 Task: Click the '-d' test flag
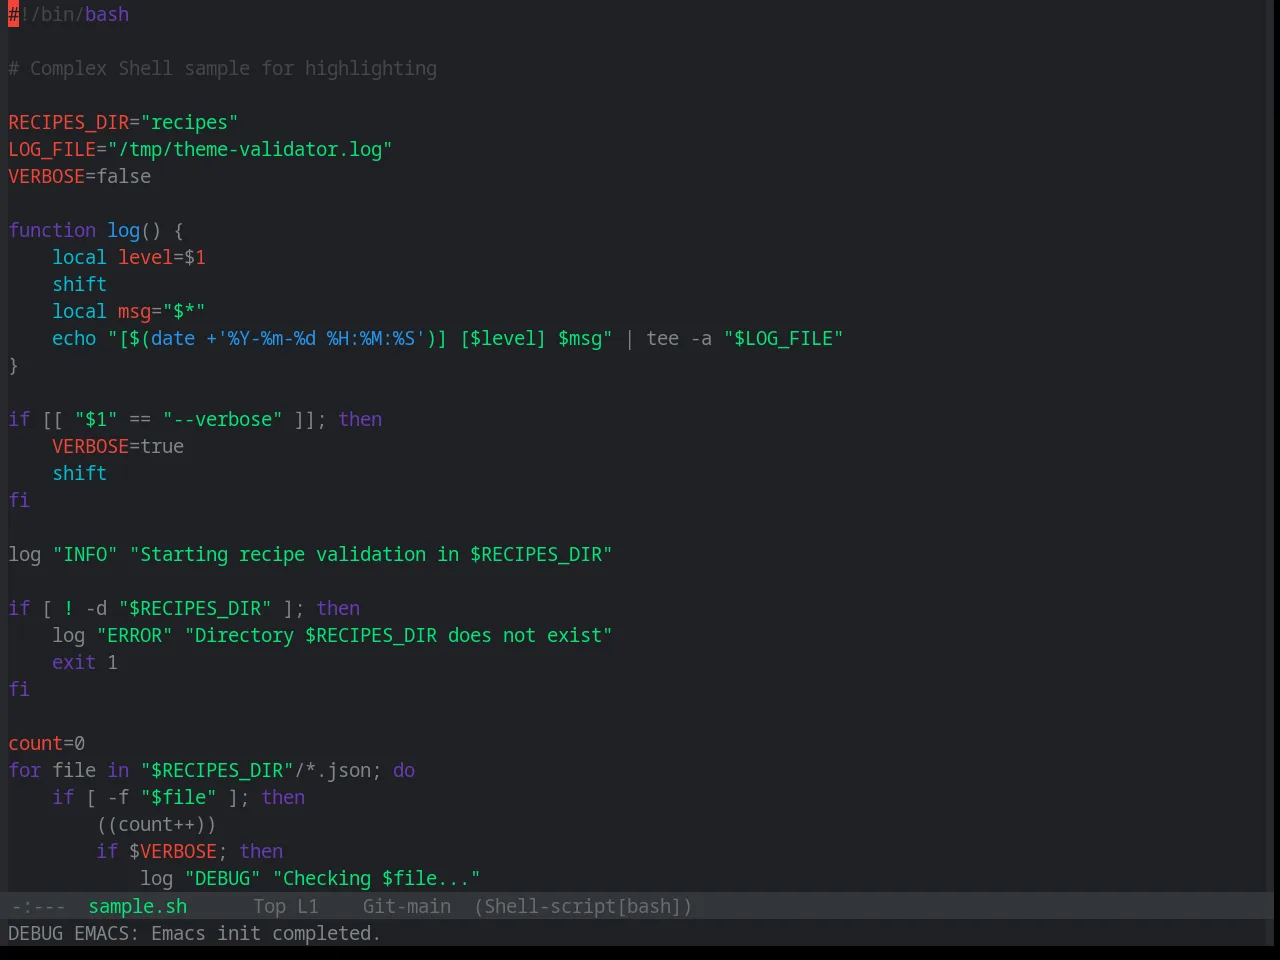point(96,608)
